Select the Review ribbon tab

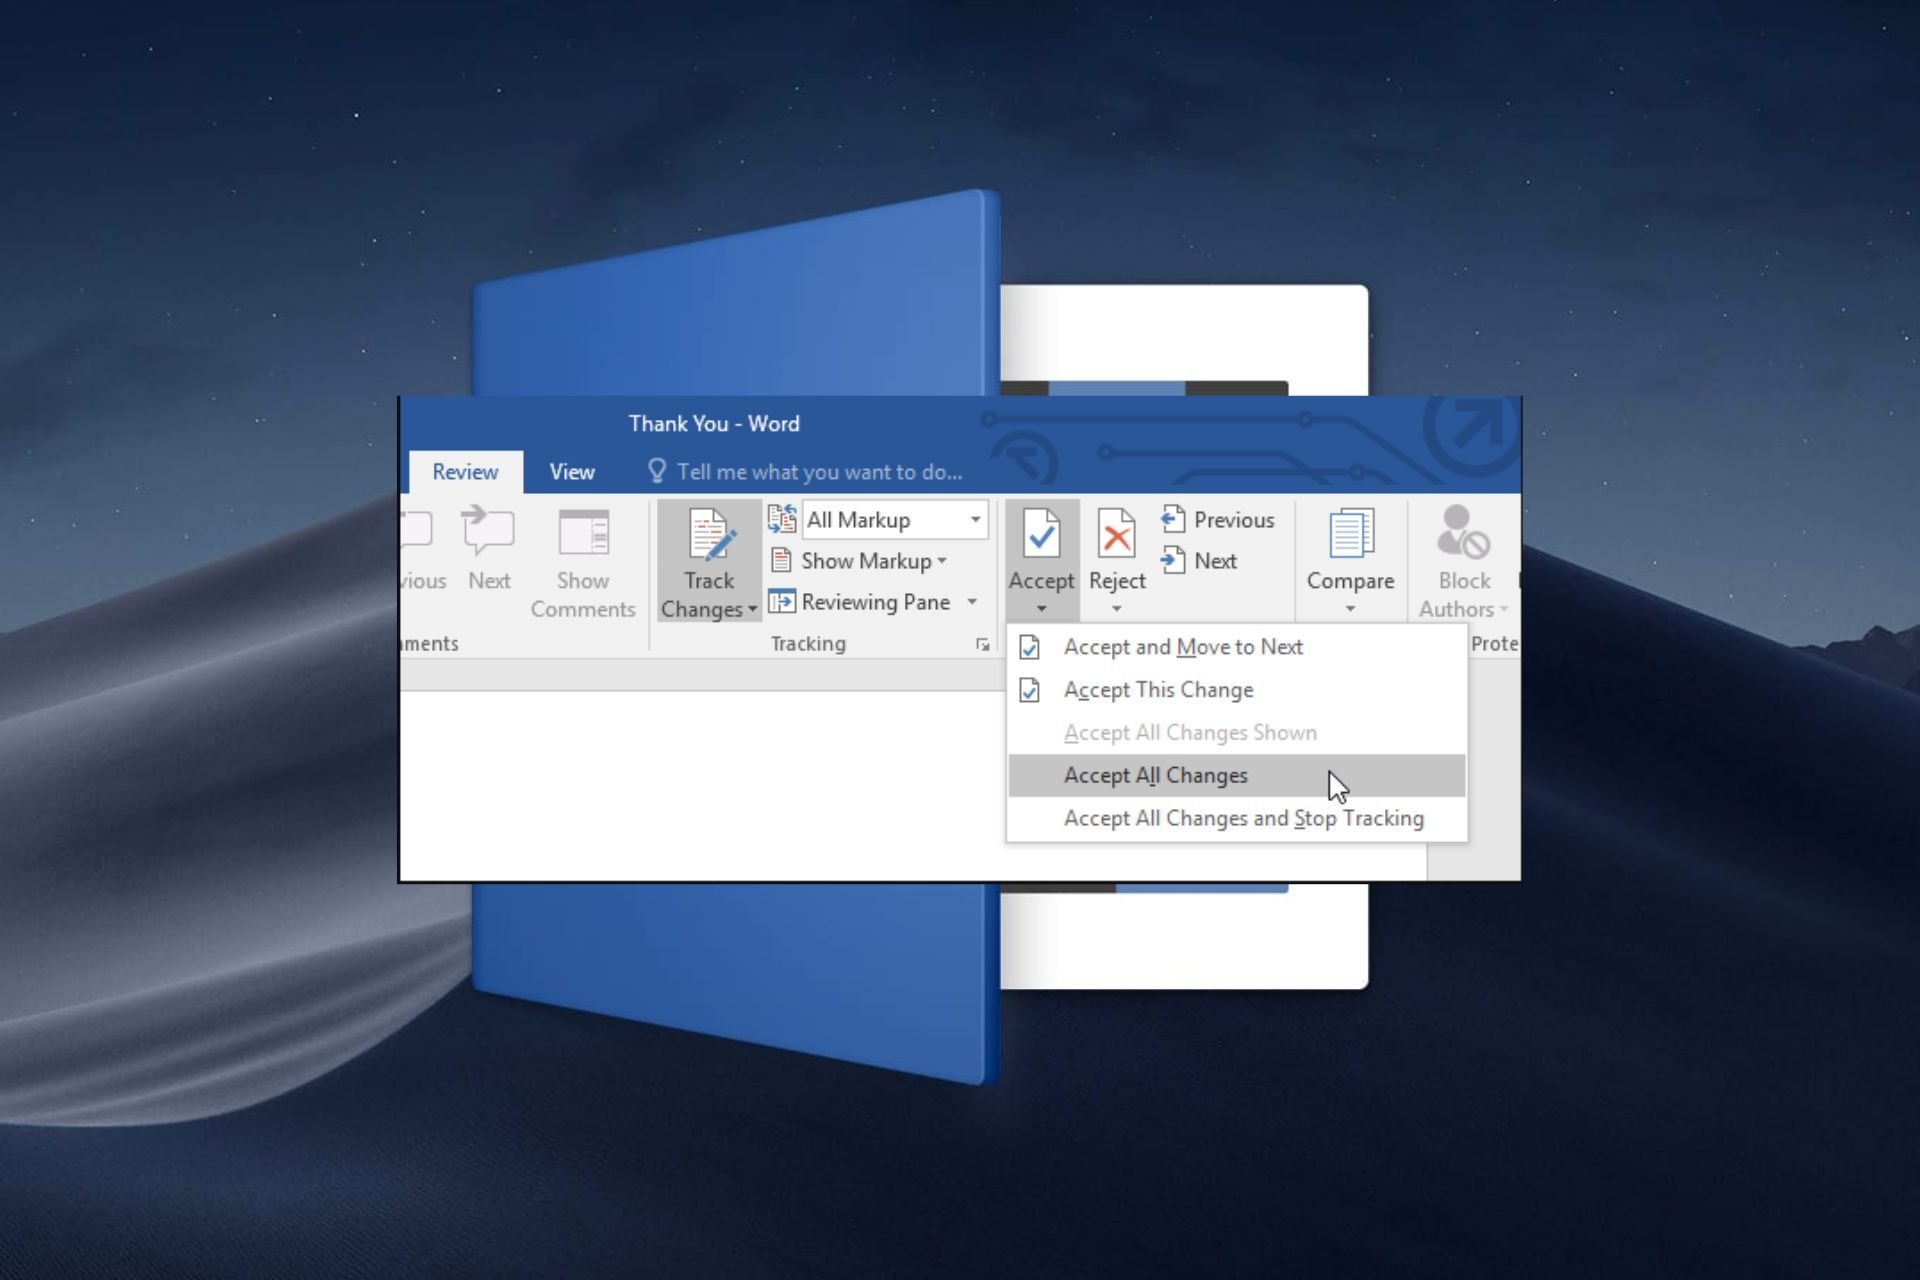coord(465,472)
